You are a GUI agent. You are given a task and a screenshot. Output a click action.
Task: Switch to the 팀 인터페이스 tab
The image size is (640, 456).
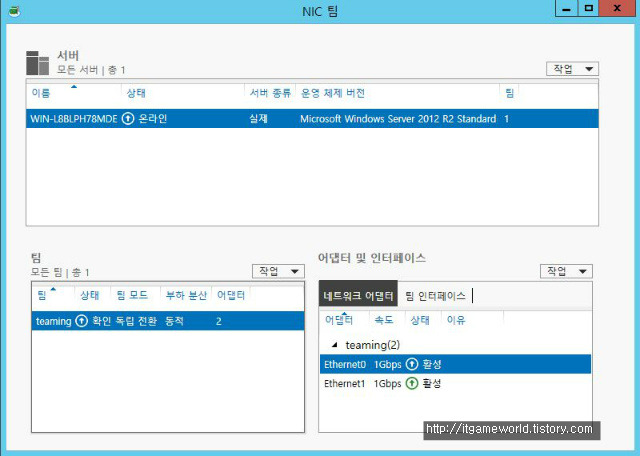click(435, 296)
